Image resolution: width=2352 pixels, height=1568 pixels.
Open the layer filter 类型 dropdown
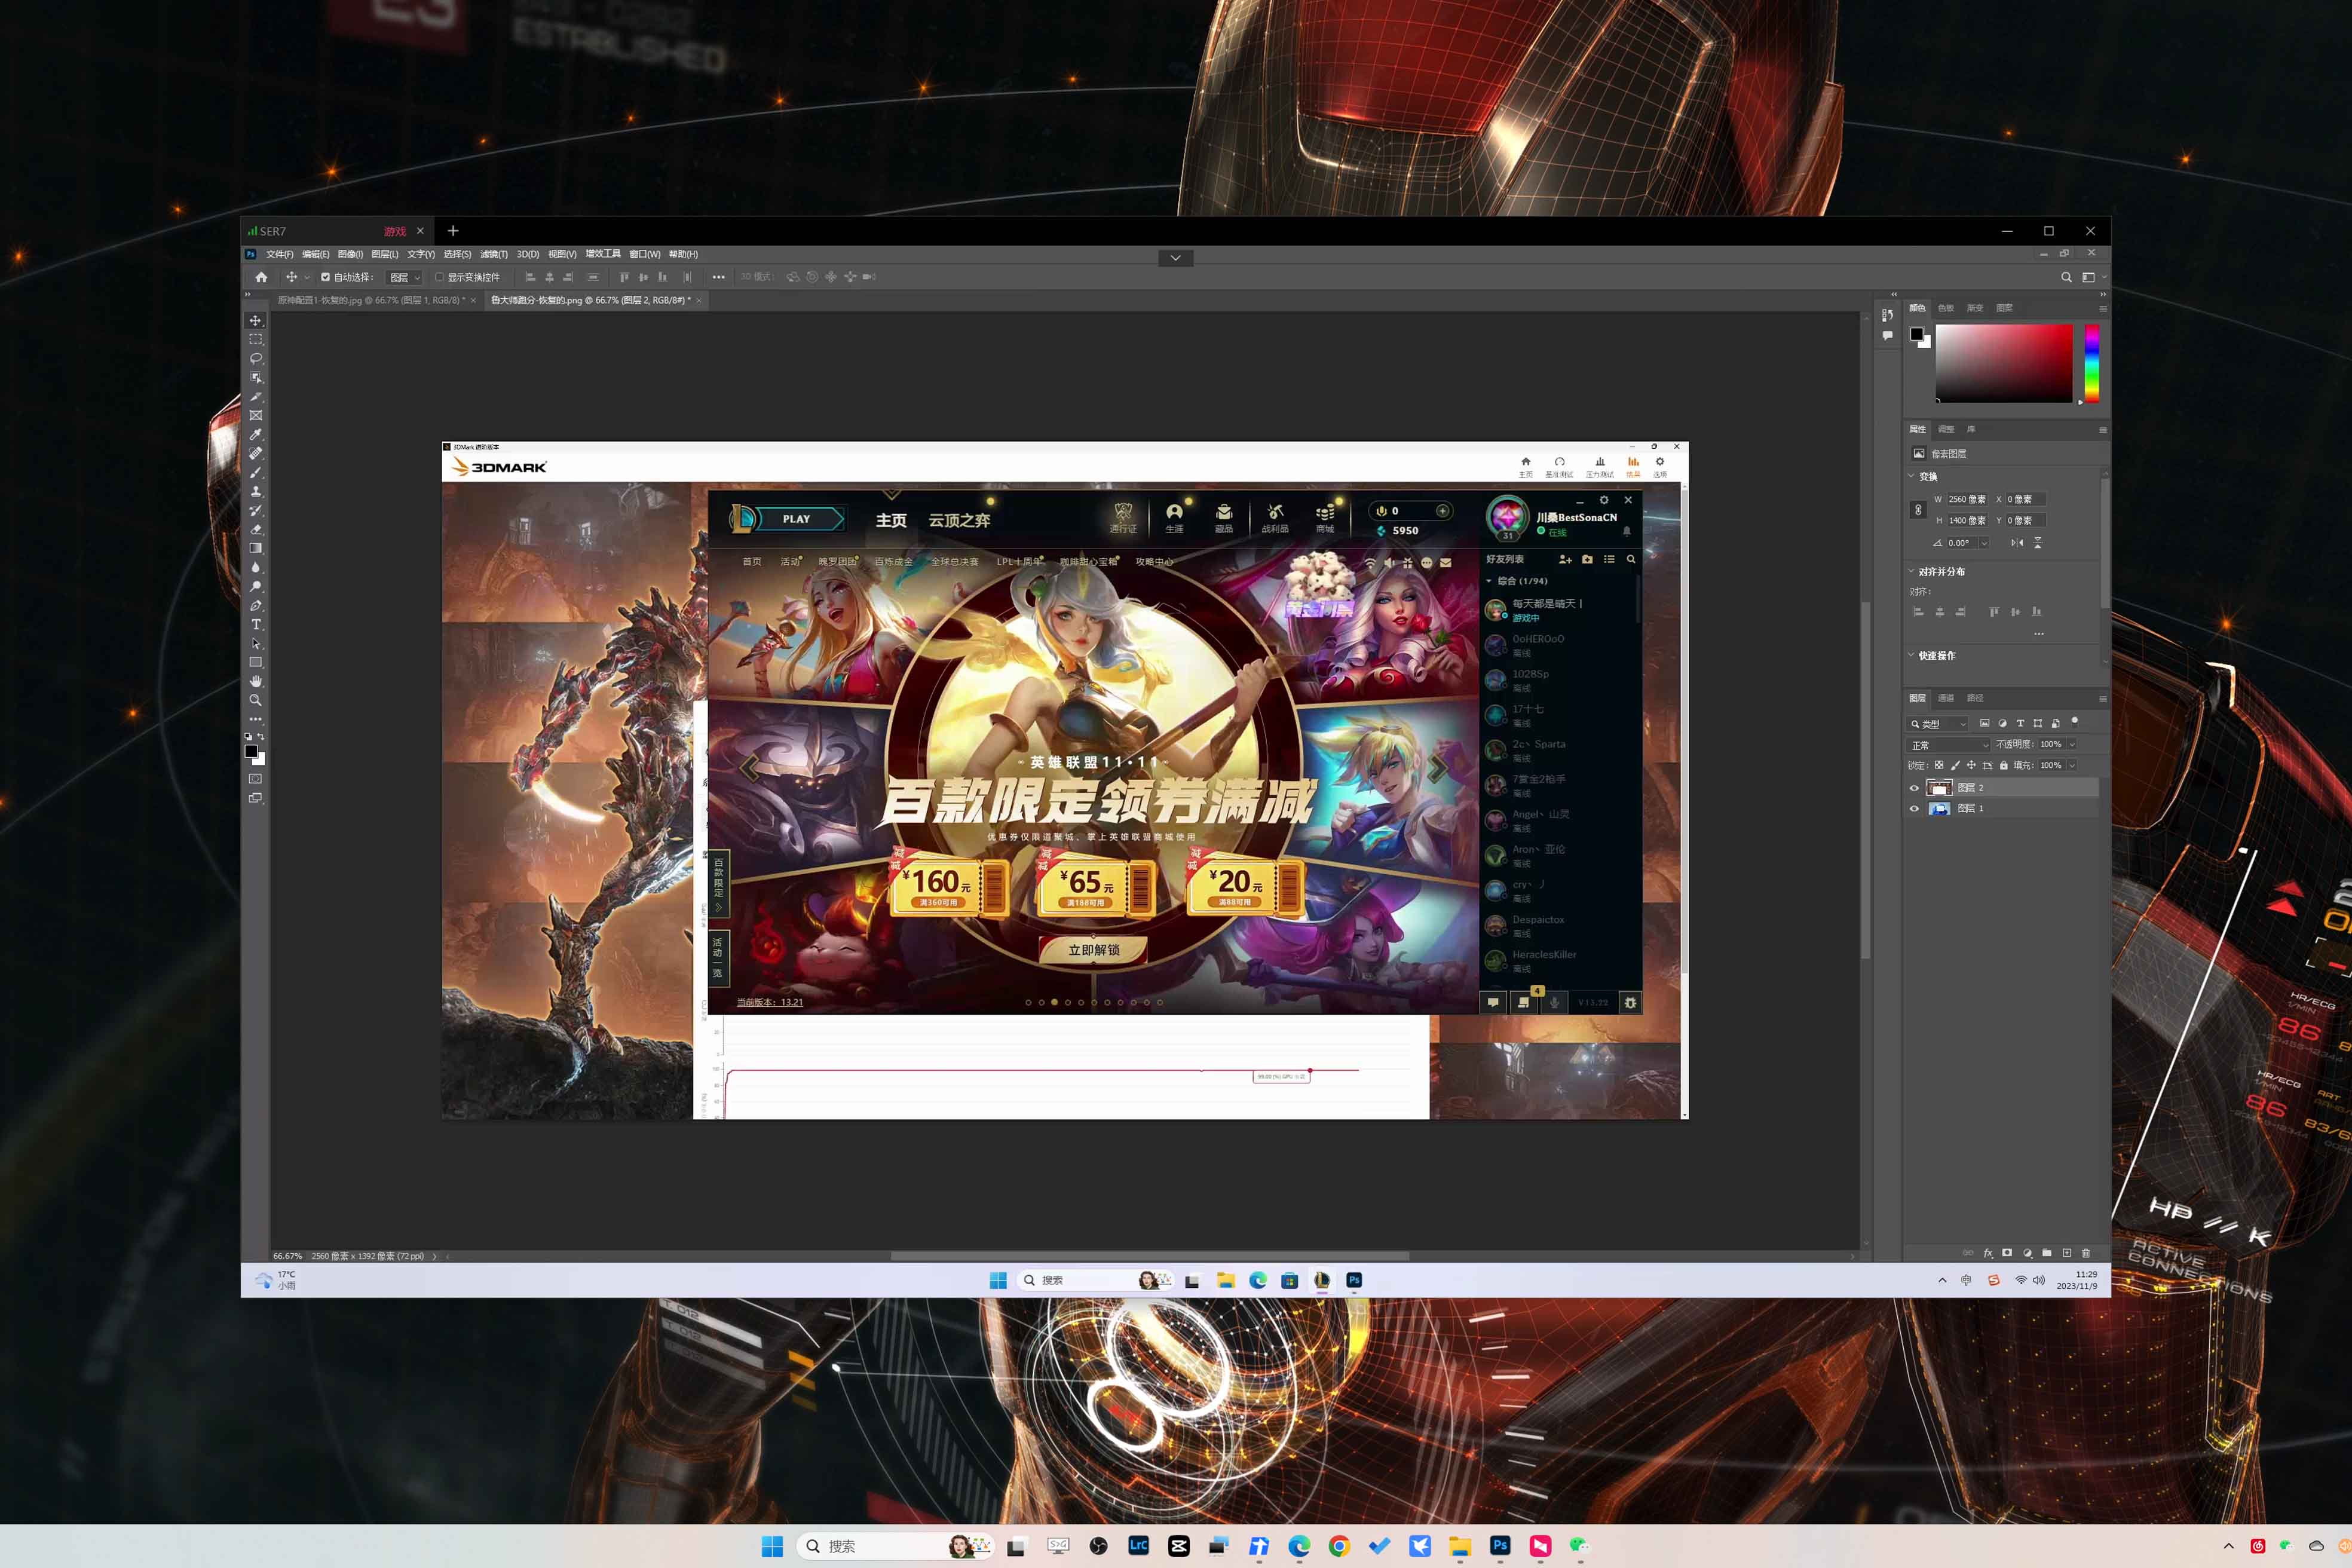[x=1938, y=723]
